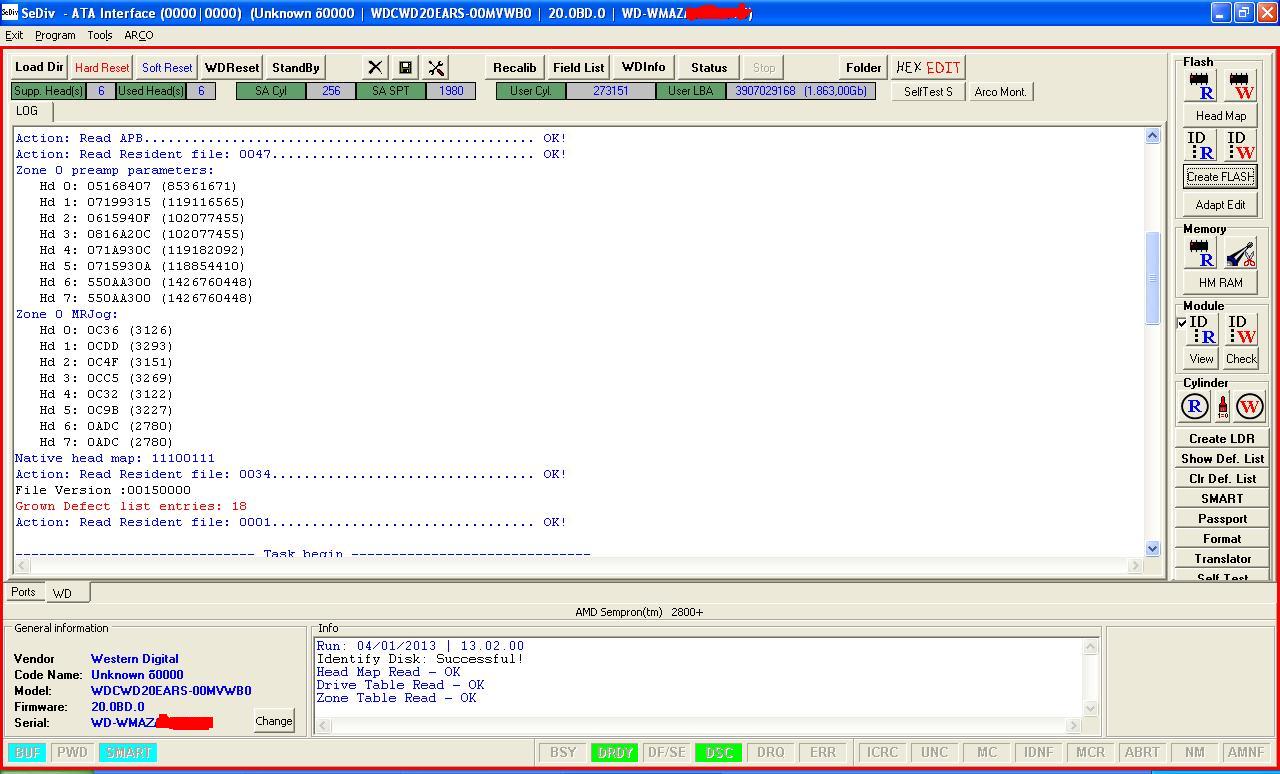
Task: Open the Program menu
Action: point(55,35)
